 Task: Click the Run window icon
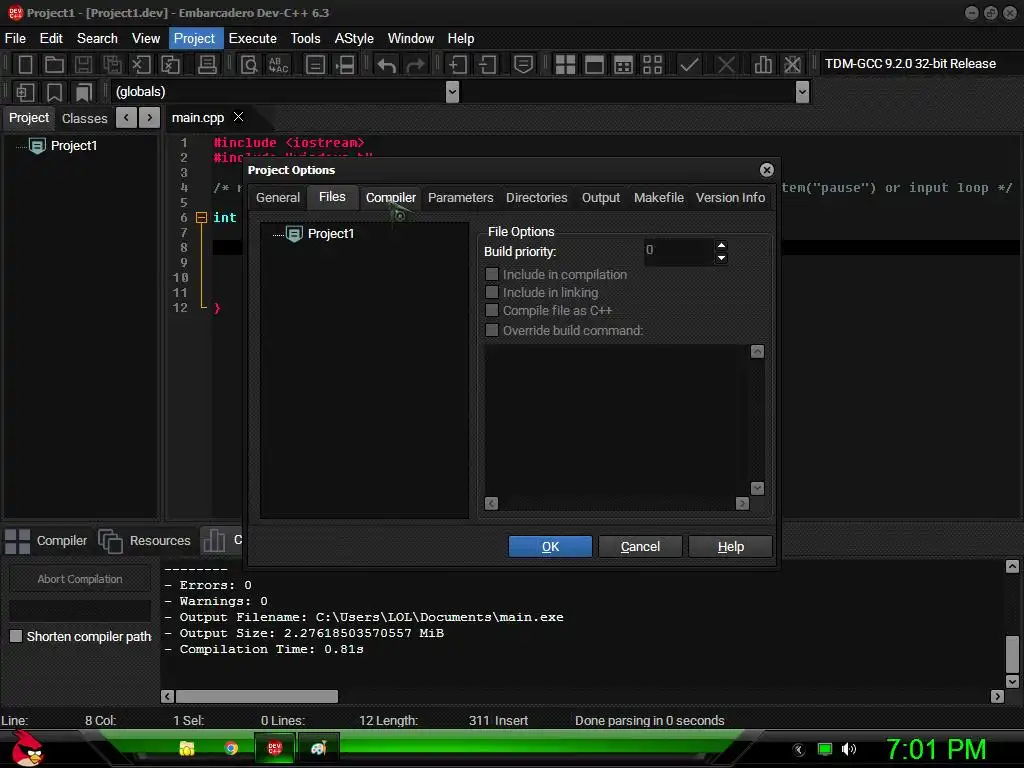click(x=594, y=64)
